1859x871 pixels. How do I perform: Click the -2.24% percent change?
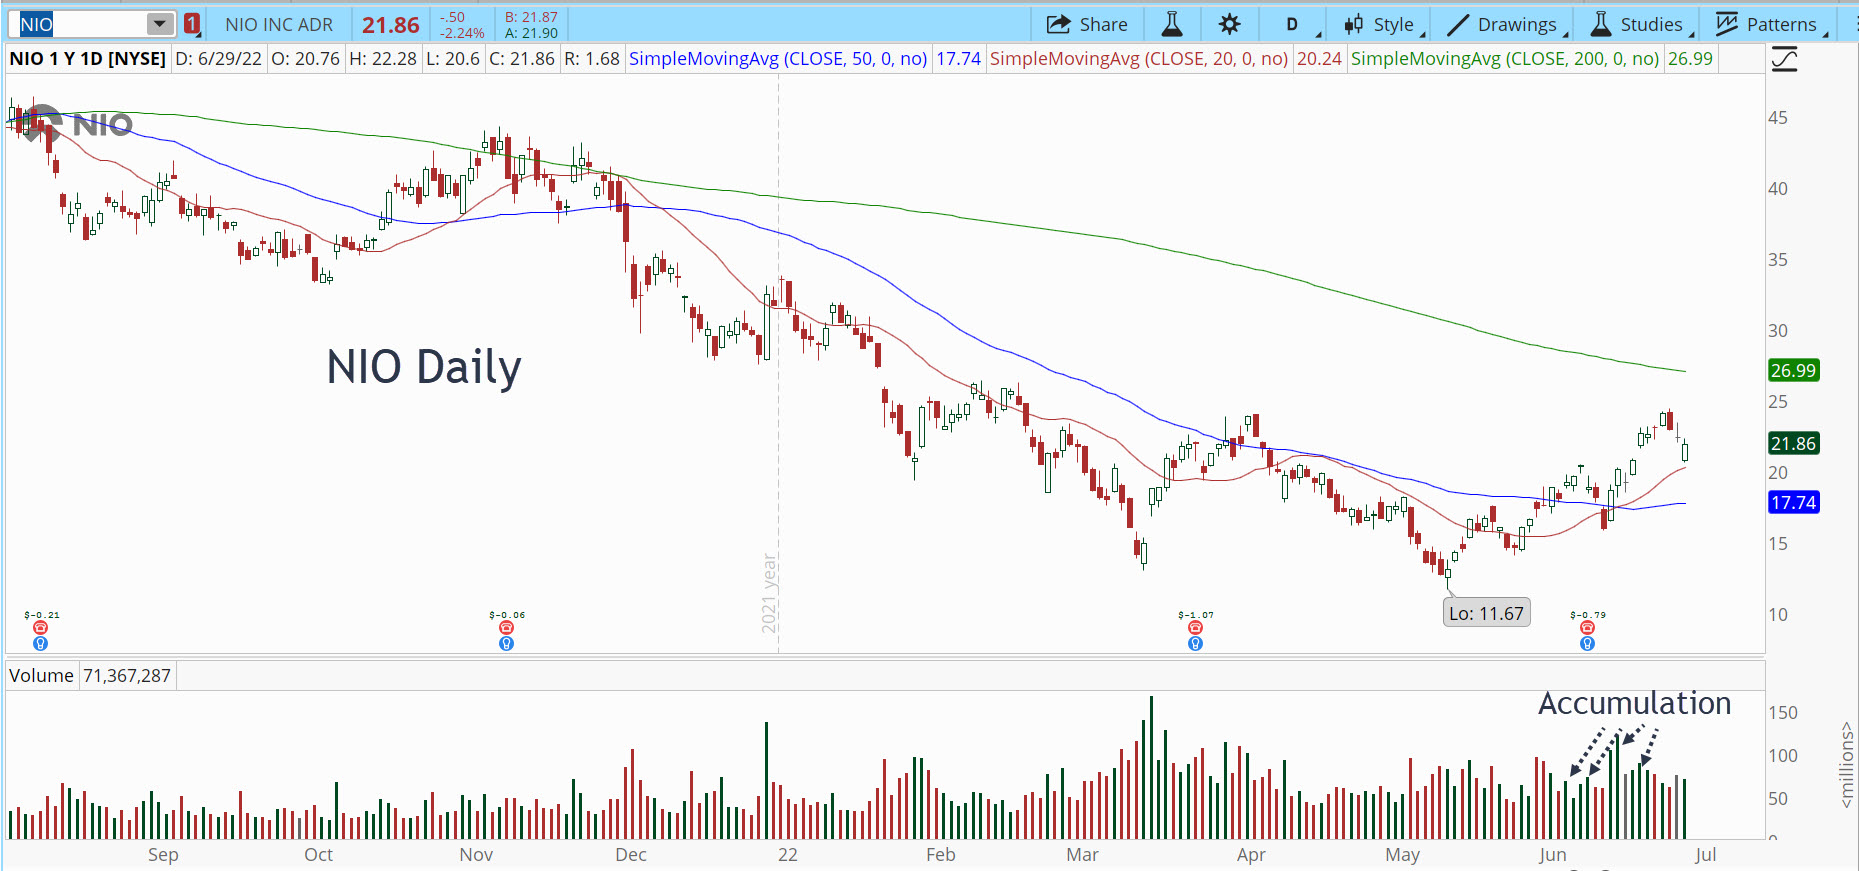click(462, 33)
